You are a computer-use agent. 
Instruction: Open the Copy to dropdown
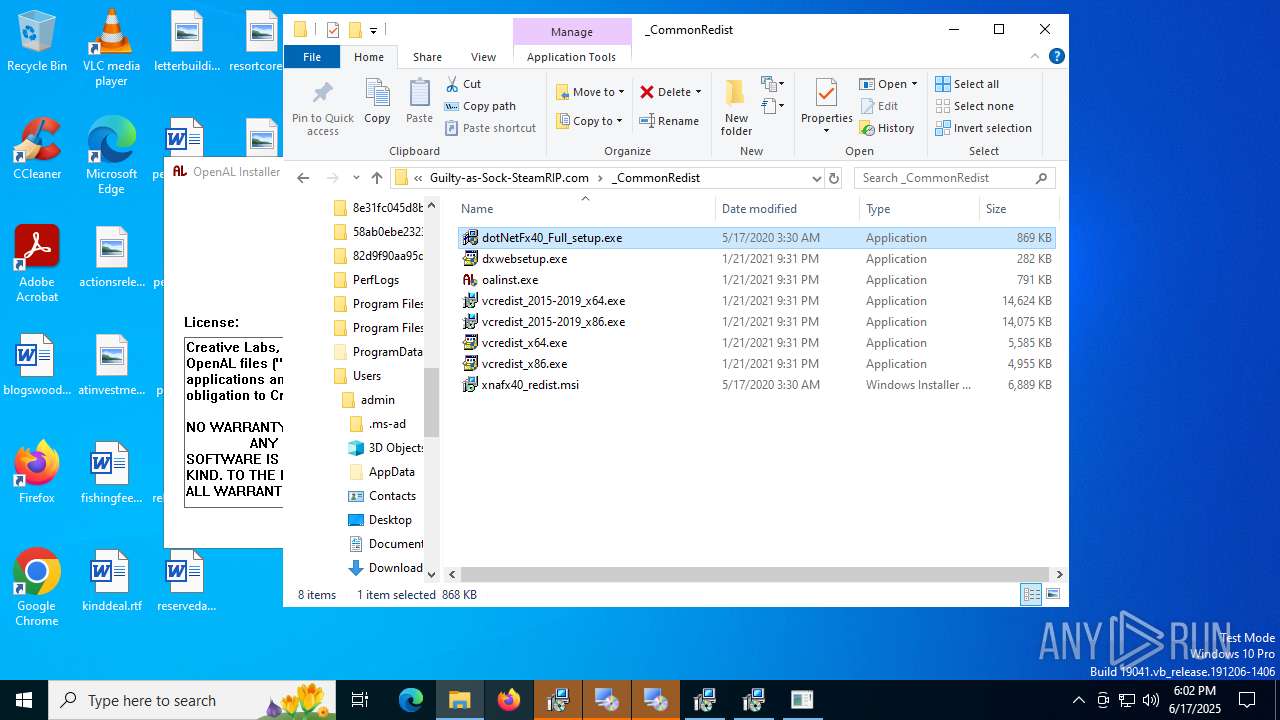tap(590, 121)
